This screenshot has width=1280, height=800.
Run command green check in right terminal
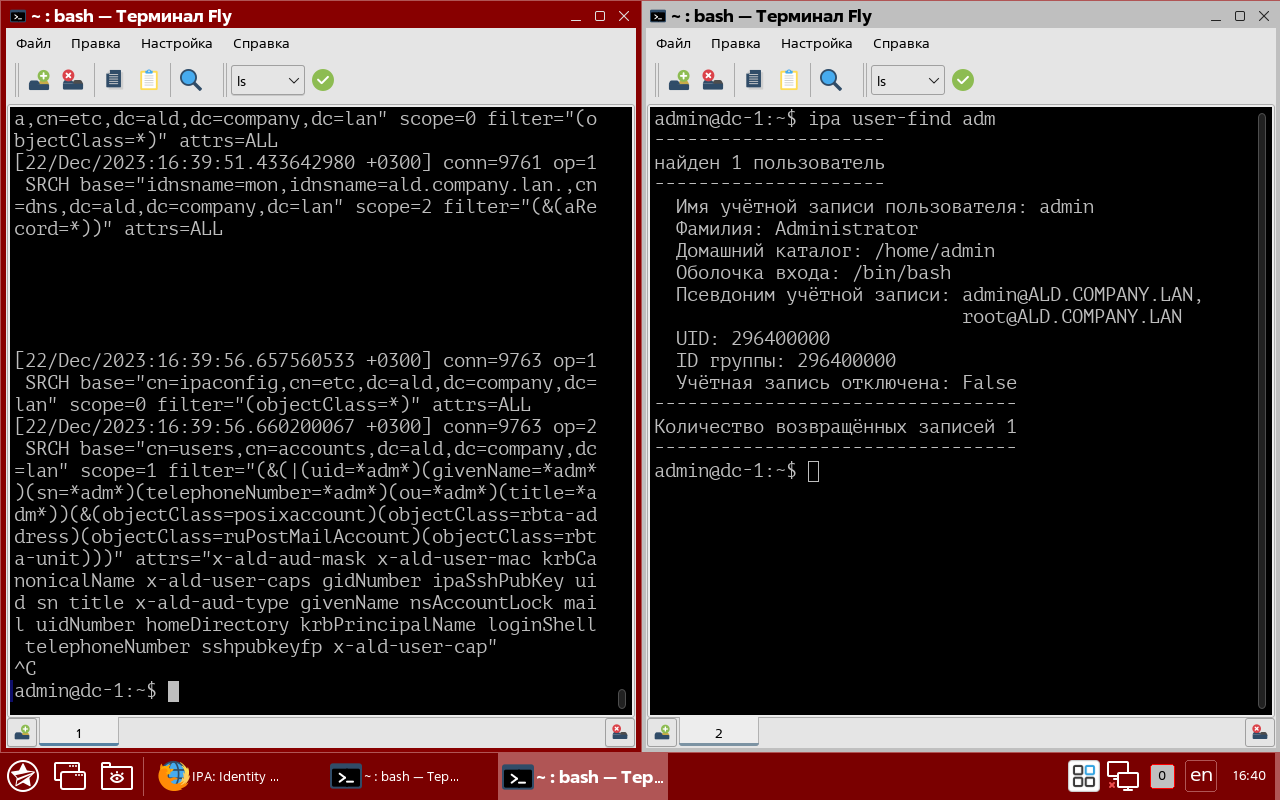point(962,80)
